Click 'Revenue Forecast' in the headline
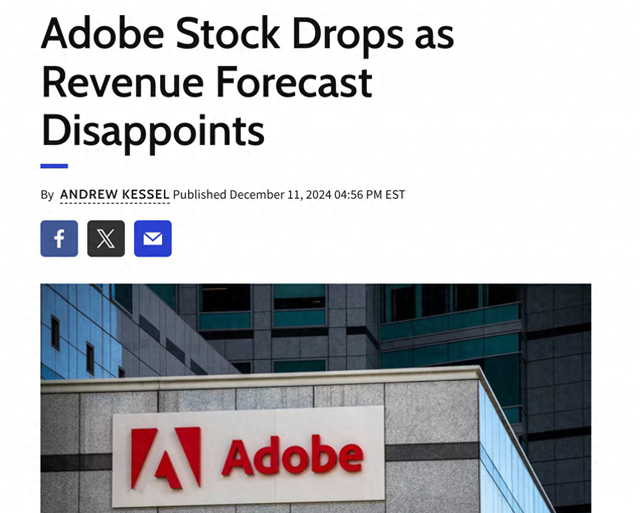Screen dimensions: 640x513 [206, 83]
